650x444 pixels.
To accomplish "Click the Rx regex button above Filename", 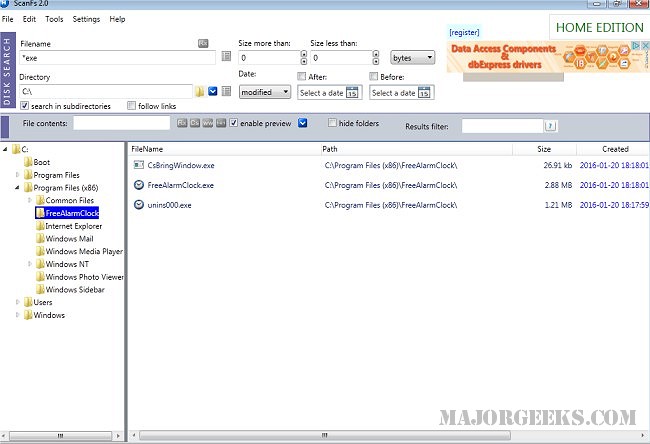I will 203,44.
